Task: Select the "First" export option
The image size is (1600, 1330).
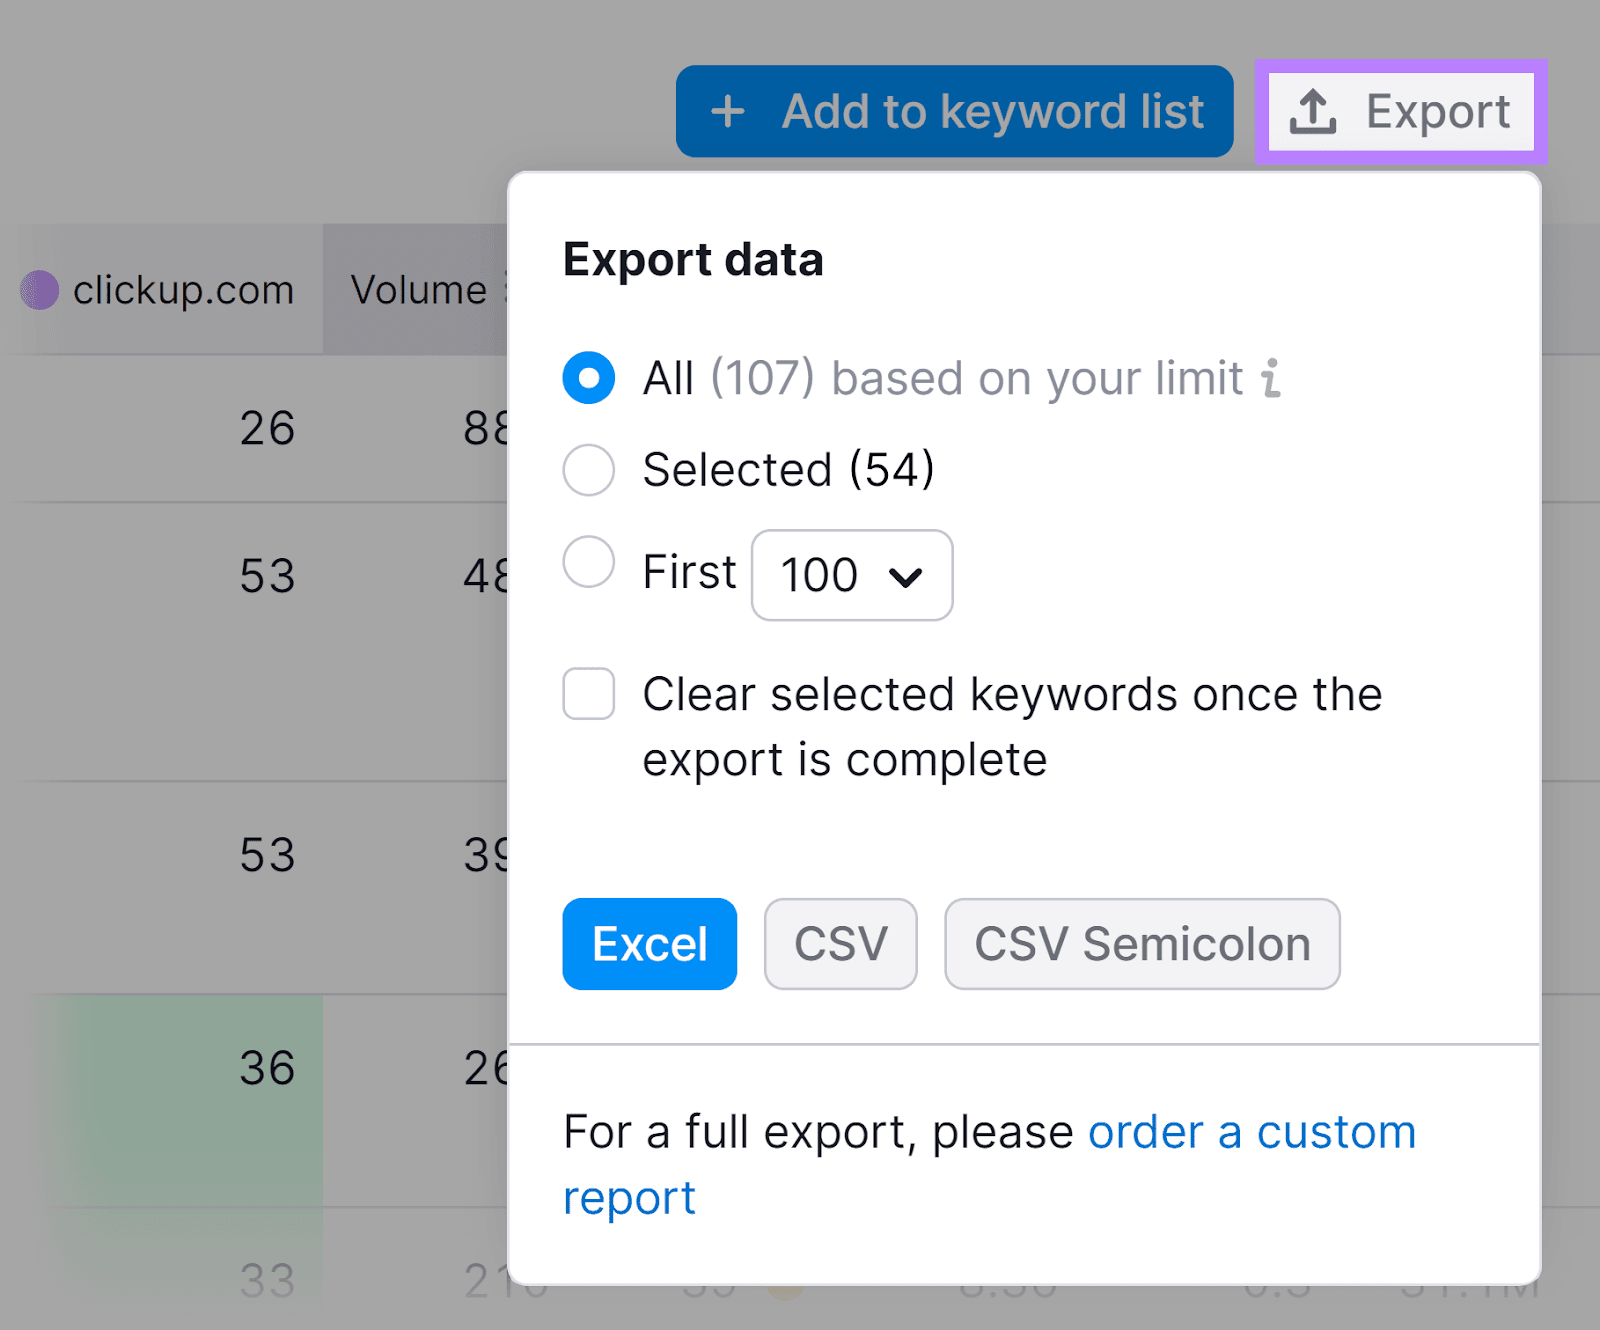Action: [x=589, y=563]
